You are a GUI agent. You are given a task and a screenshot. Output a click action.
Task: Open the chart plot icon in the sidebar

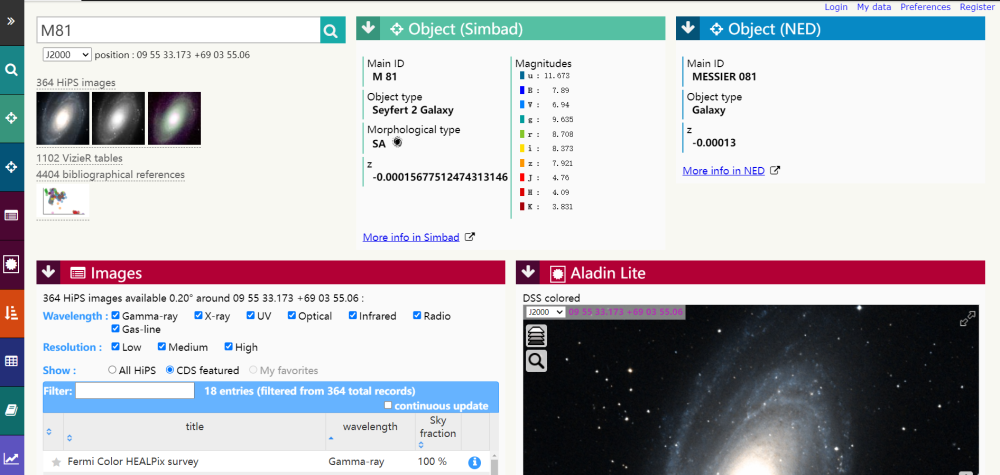click(x=11, y=458)
